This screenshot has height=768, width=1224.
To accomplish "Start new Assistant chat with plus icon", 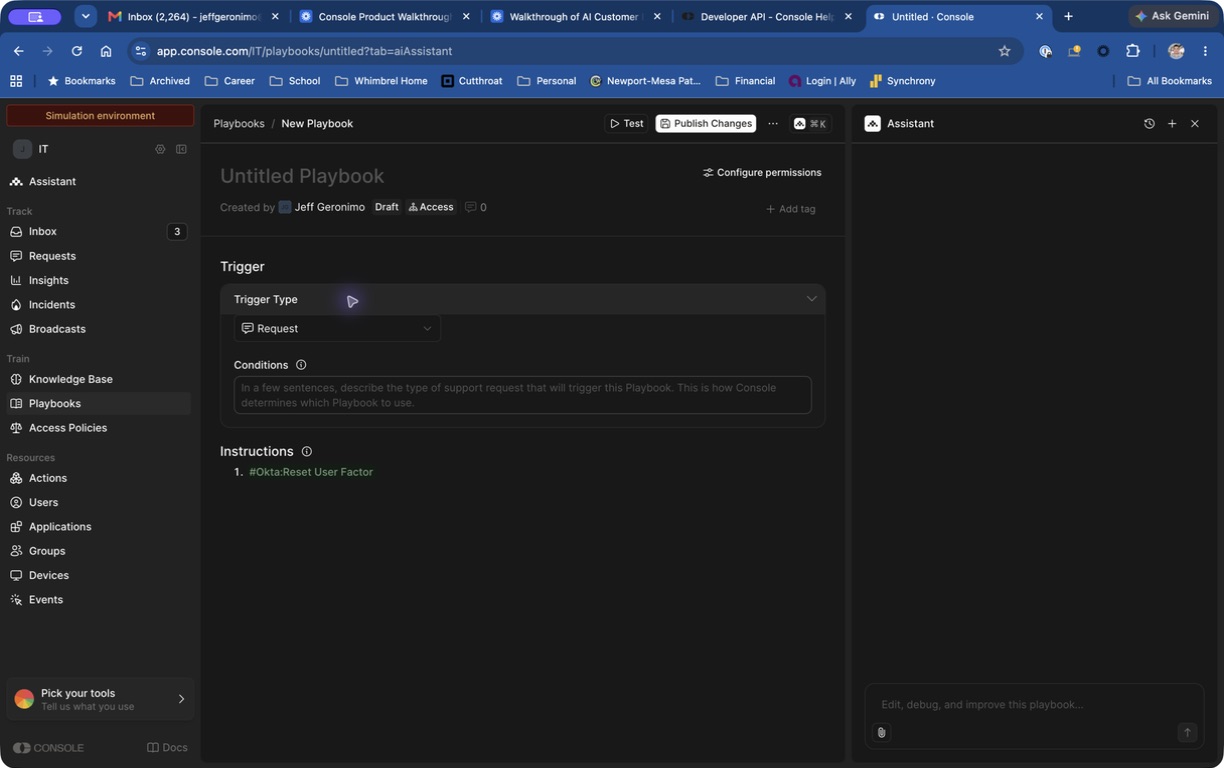I will 1172,124.
